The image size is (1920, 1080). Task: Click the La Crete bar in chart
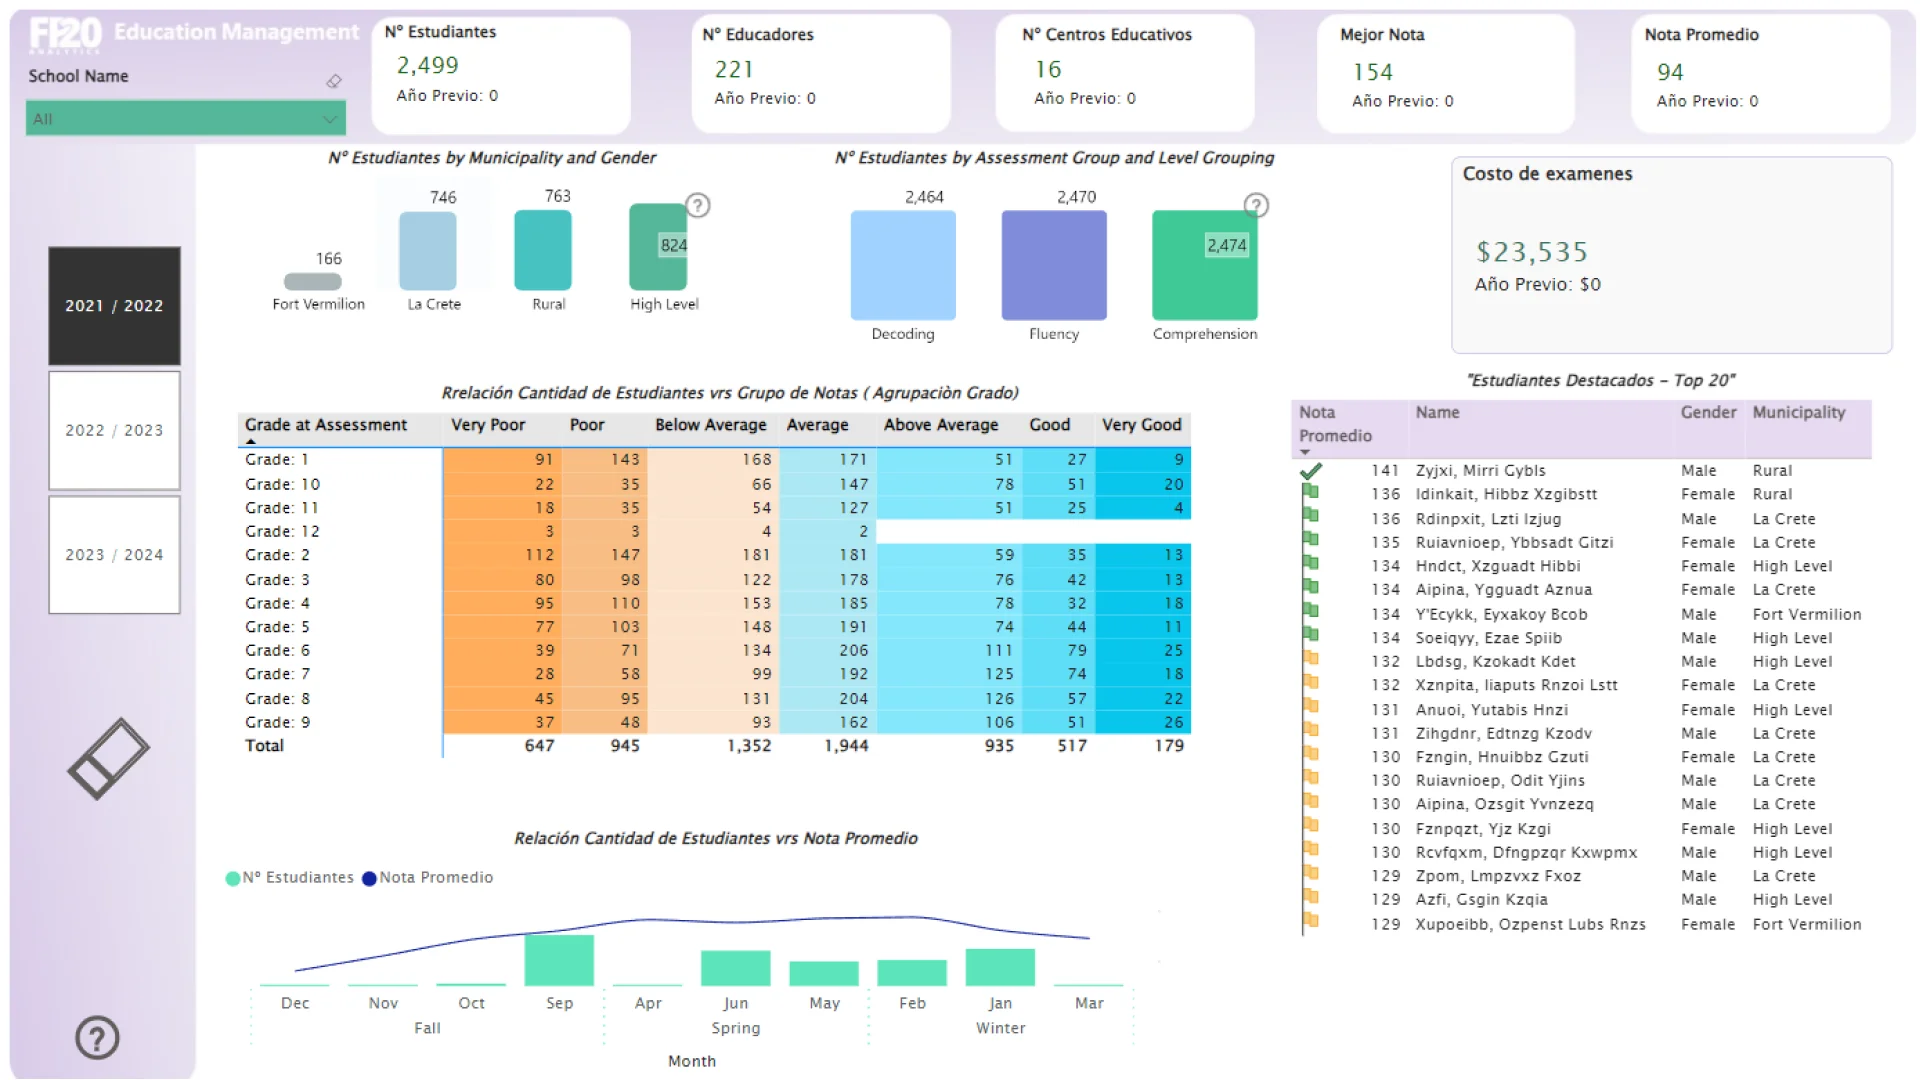428,250
